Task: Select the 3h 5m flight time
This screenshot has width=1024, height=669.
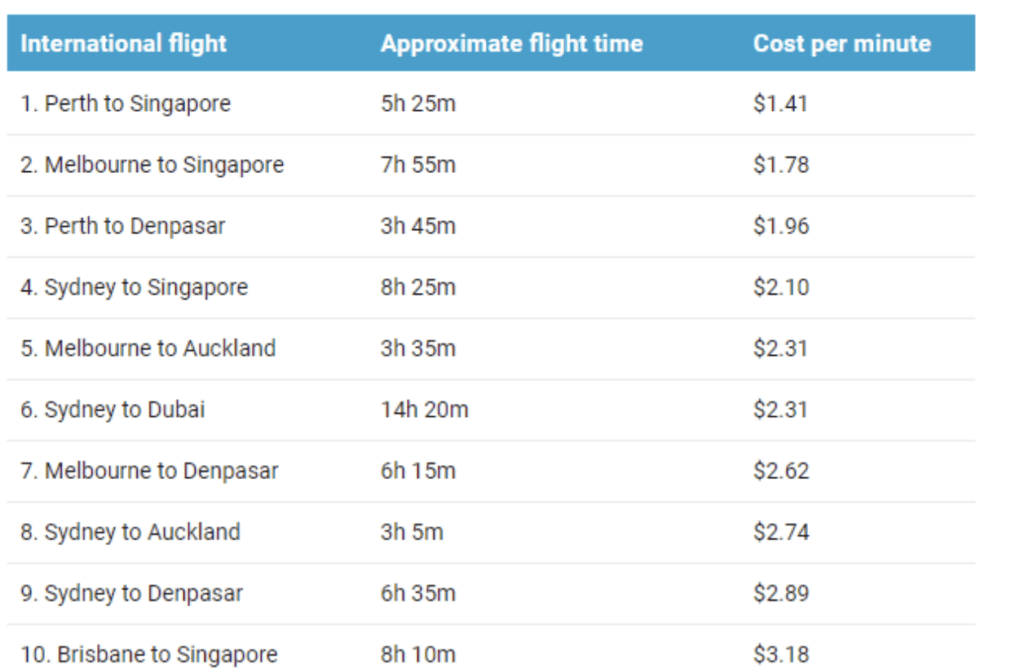Action: click(x=412, y=531)
